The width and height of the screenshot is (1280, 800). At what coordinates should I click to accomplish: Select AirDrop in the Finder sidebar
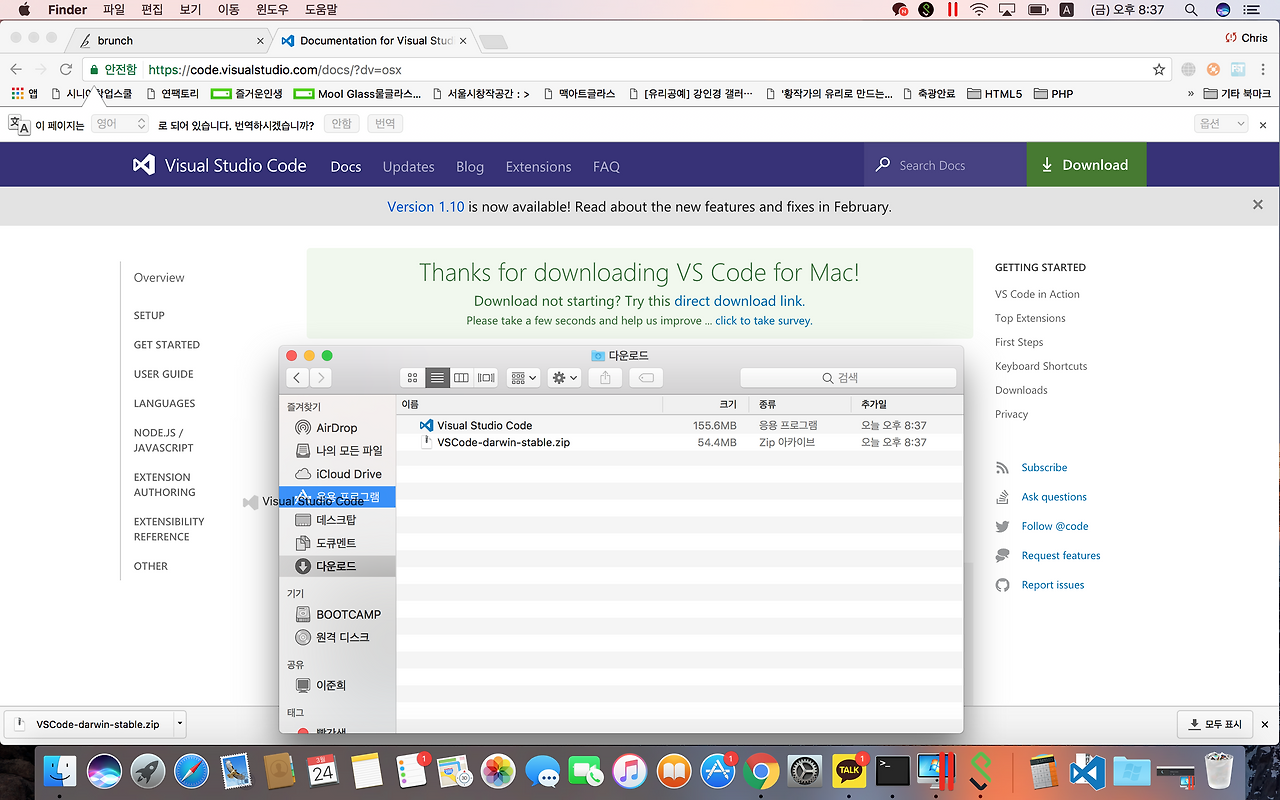pos(337,428)
